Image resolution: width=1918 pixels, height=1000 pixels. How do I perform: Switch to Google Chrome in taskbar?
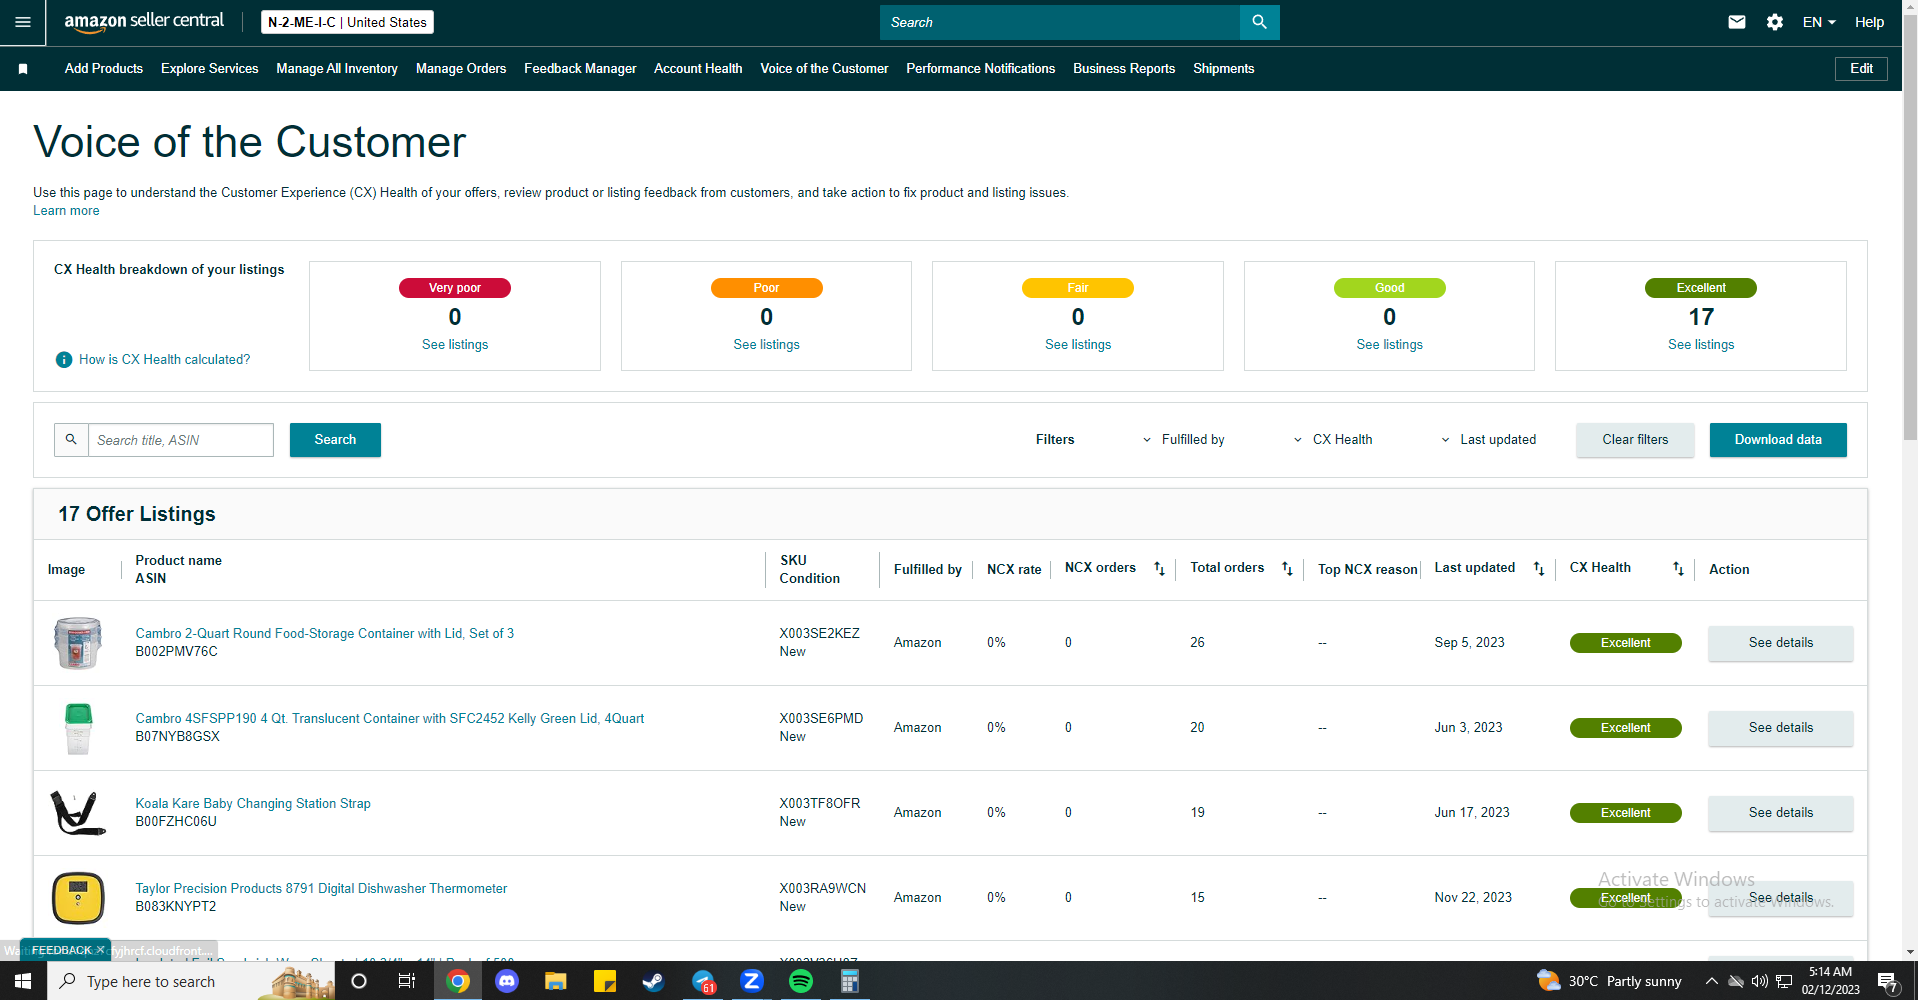[x=458, y=981]
